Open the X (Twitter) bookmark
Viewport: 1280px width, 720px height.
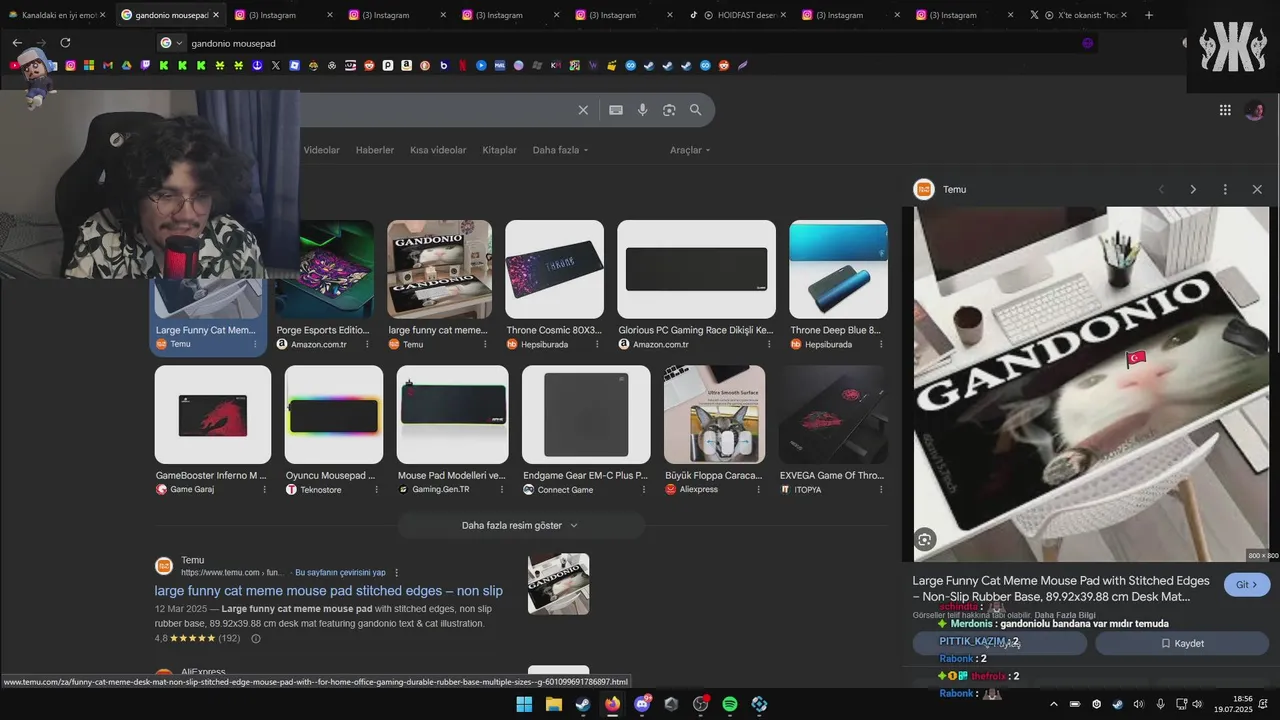click(276, 65)
